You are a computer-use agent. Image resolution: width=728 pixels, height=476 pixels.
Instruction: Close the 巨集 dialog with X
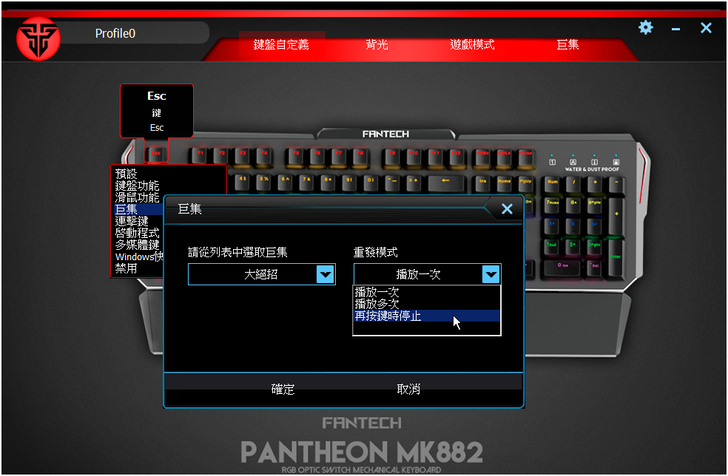pyautogui.click(x=507, y=209)
